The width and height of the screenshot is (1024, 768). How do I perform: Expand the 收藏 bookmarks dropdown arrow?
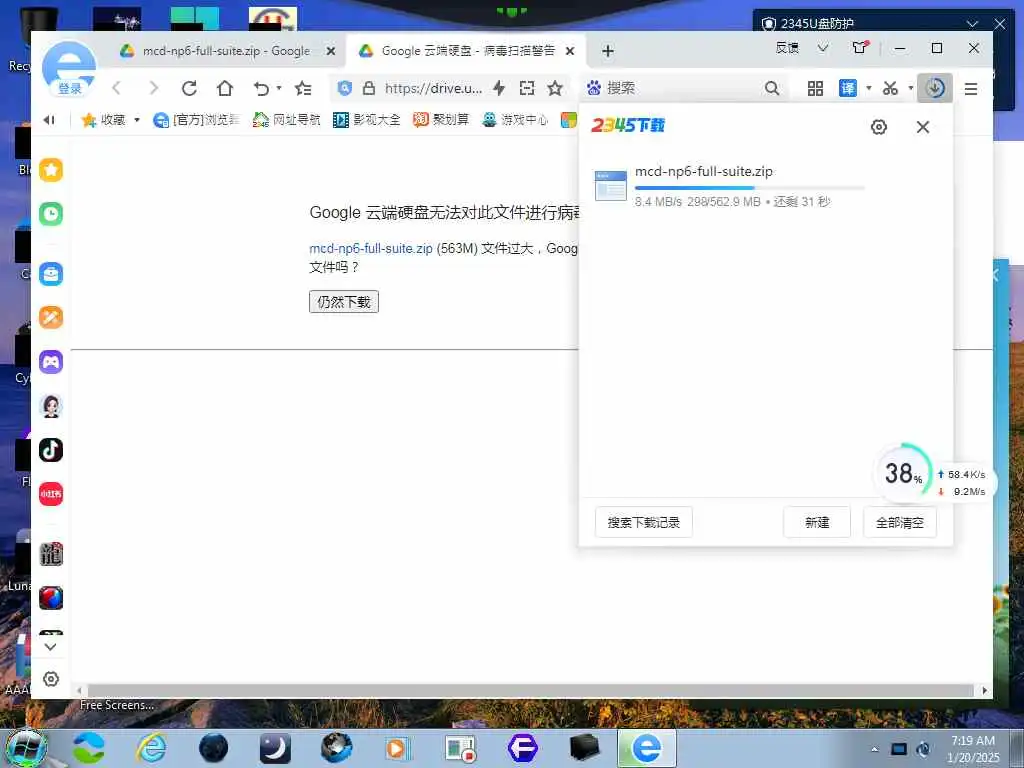click(136, 120)
